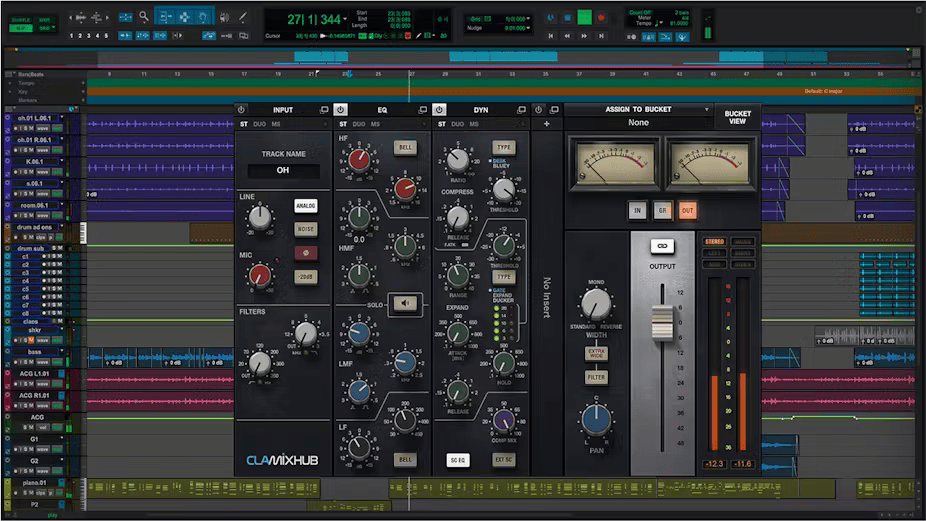Screen dimensions: 926x521
Task: Click the red phase invert button
Action: click(x=305, y=253)
